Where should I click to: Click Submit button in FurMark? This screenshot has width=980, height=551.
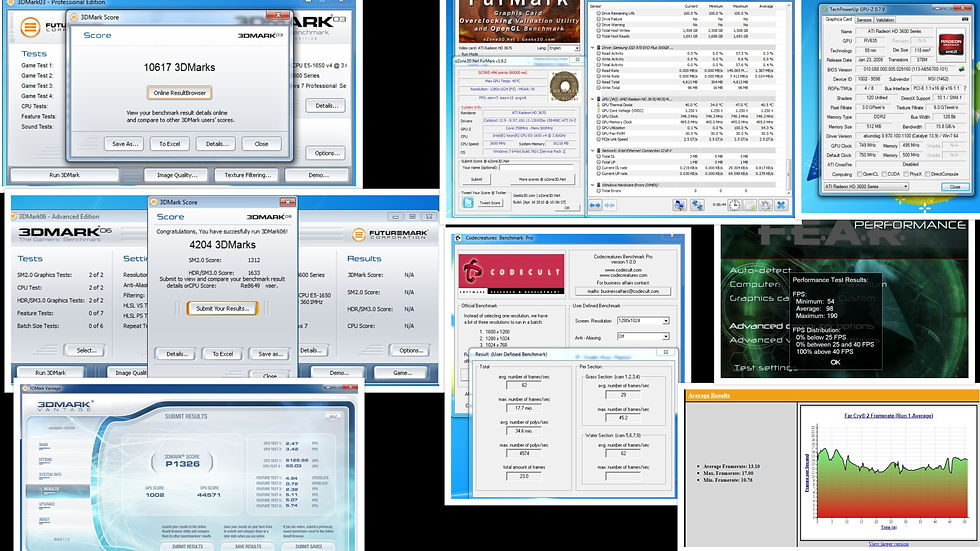tap(477, 179)
